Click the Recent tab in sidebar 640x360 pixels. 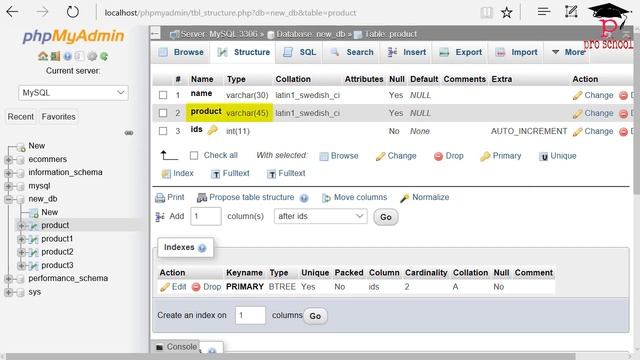coord(20,117)
